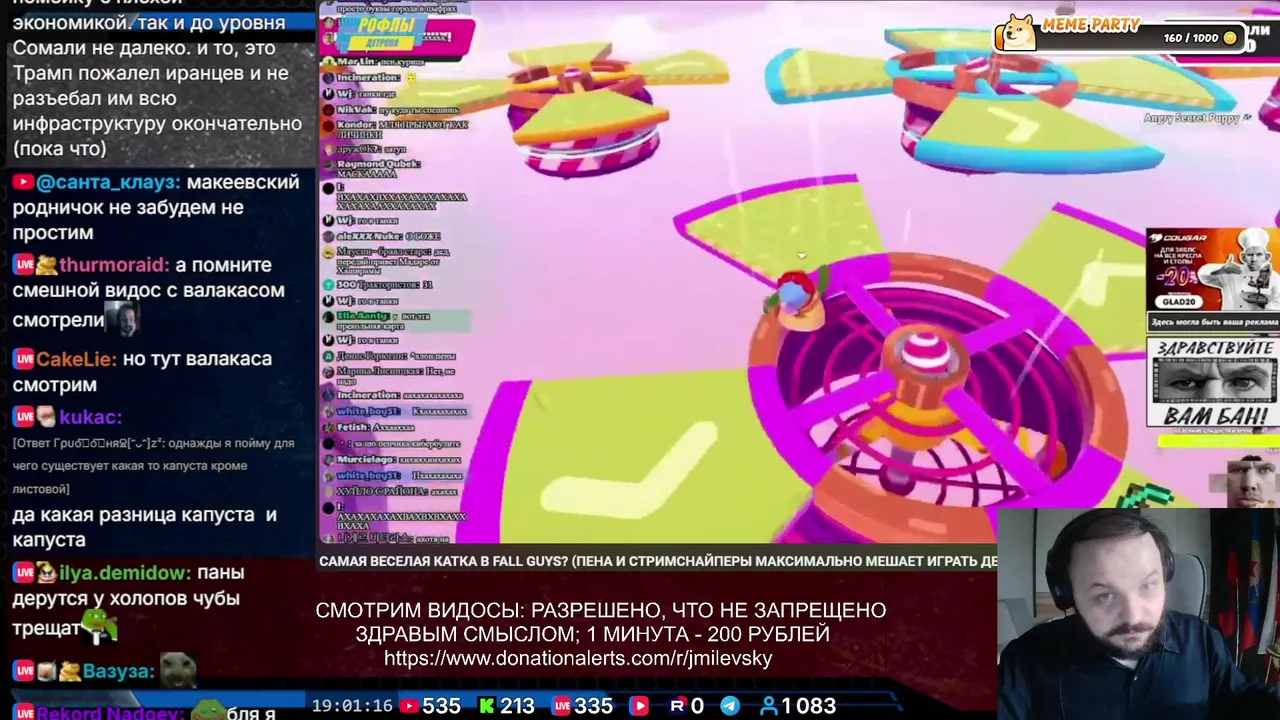This screenshot has height=720, width=1280.
Task: Click the emote image in Вазуза's message
Action: tap(179, 669)
